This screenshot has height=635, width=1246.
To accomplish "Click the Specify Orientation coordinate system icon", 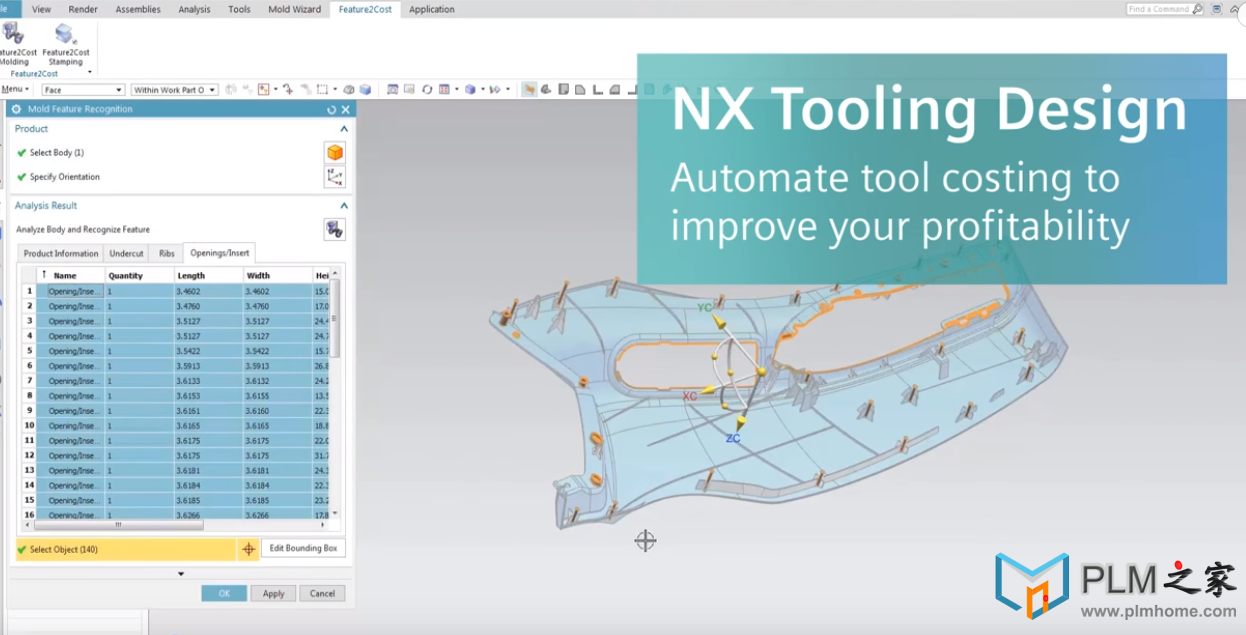I will click(335, 177).
